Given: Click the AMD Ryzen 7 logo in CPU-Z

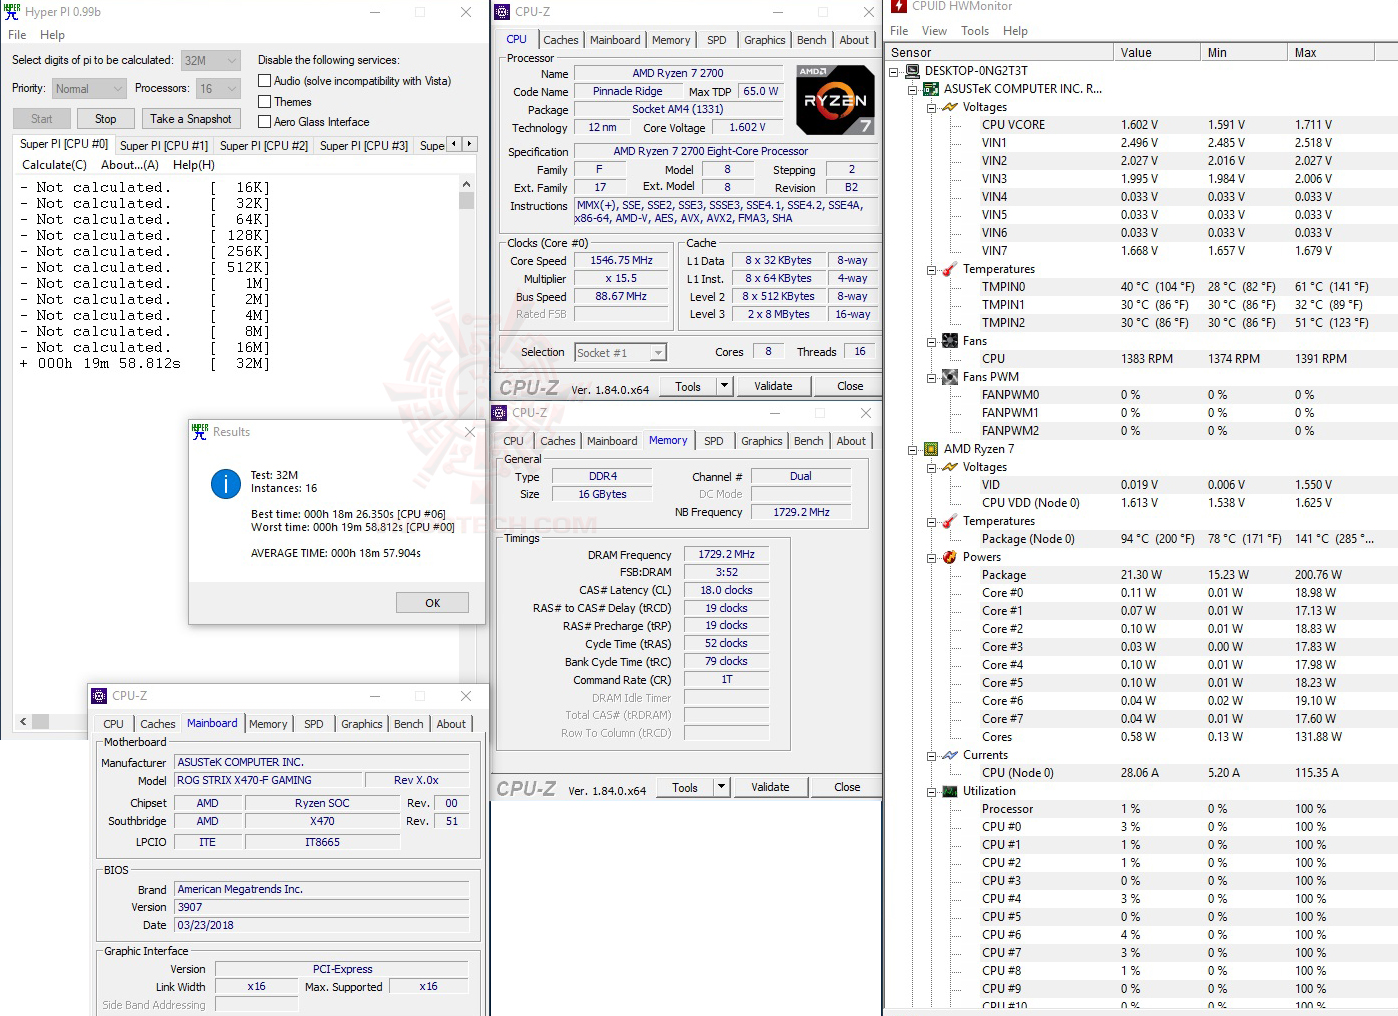Looking at the screenshot, I should (x=835, y=99).
